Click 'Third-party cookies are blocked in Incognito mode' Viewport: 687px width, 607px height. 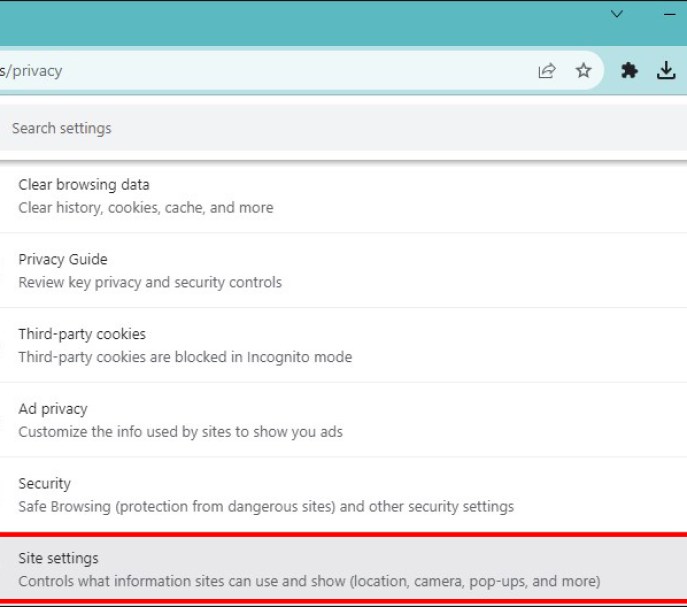coord(185,357)
